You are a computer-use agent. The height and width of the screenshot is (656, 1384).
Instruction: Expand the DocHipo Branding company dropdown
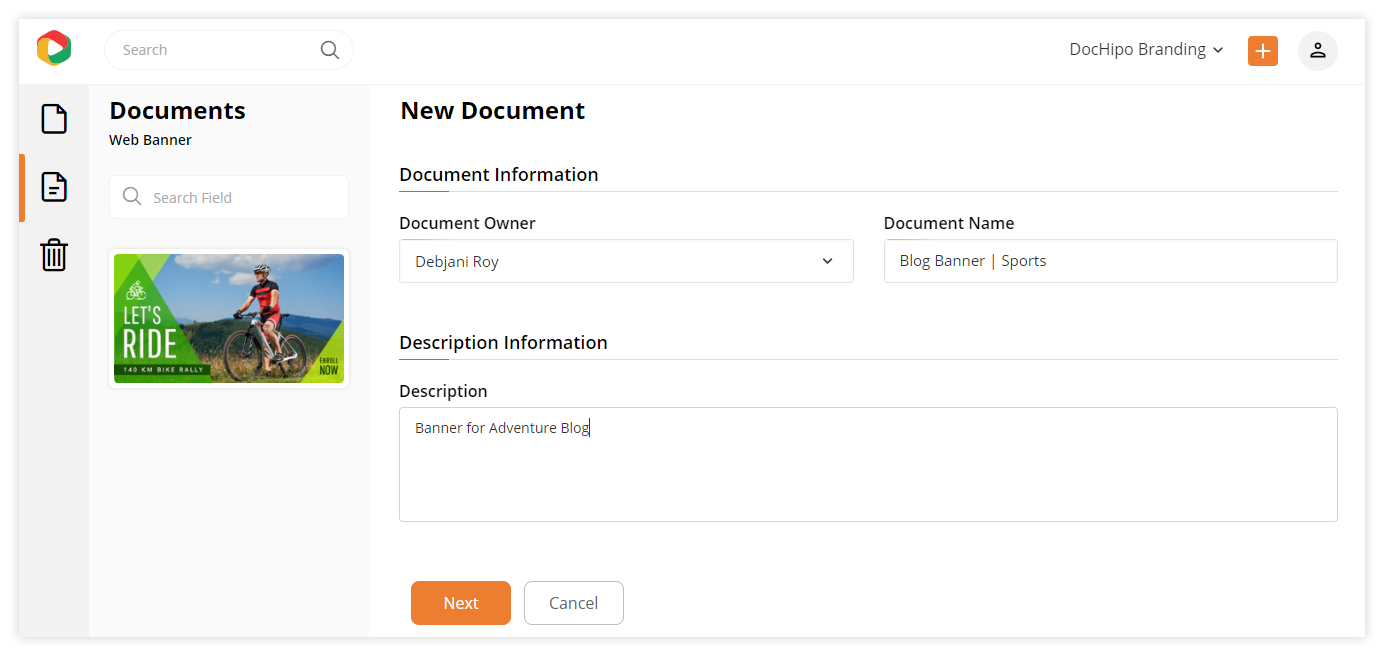pos(1146,50)
